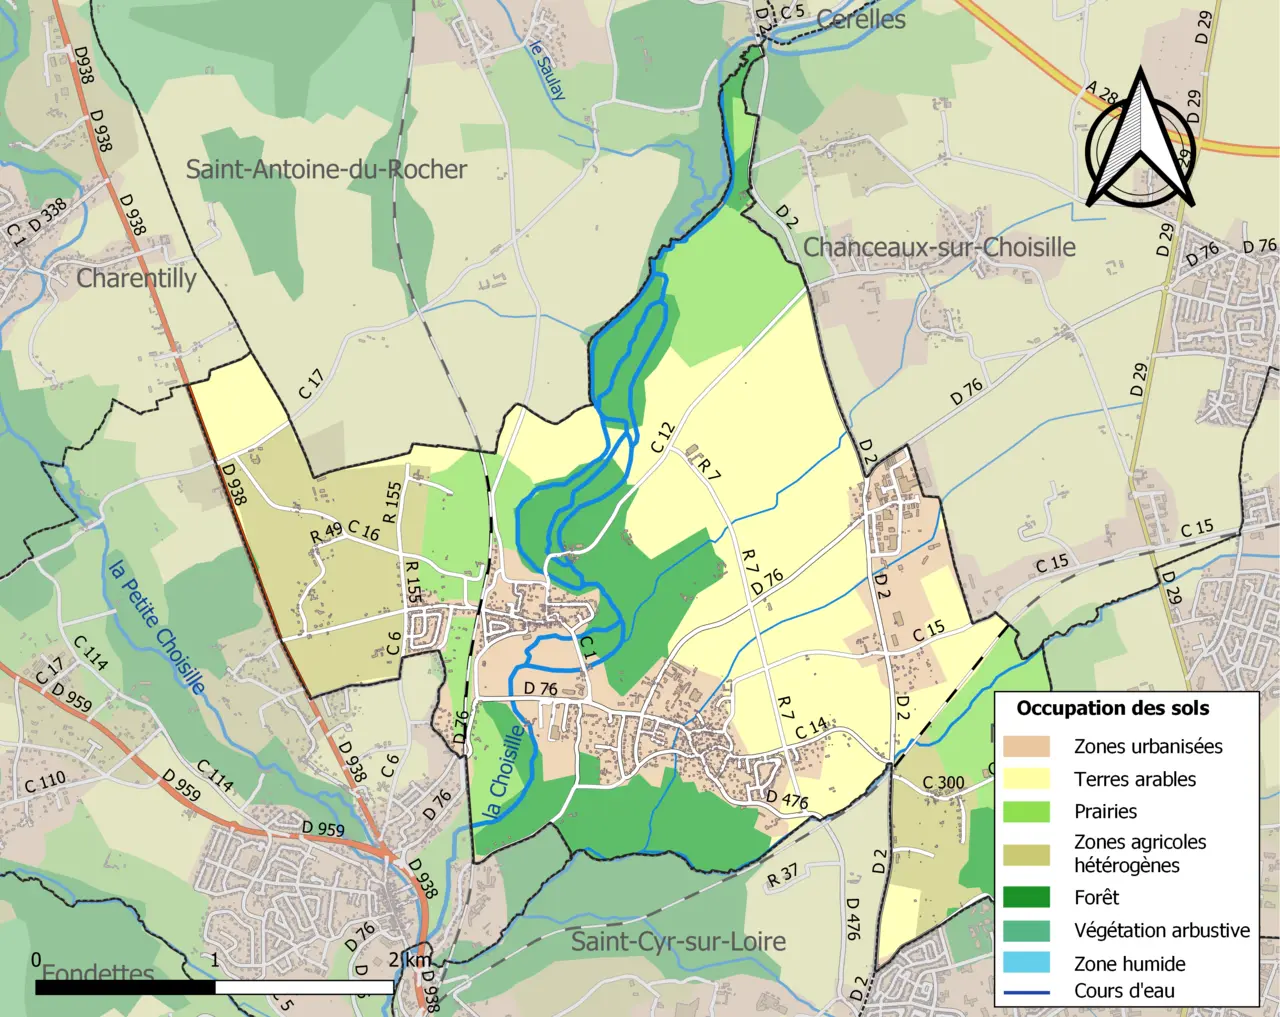Click the 'Forêt' legend label
Viewport: 1280px width, 1017px height.
click(1096, 897)
